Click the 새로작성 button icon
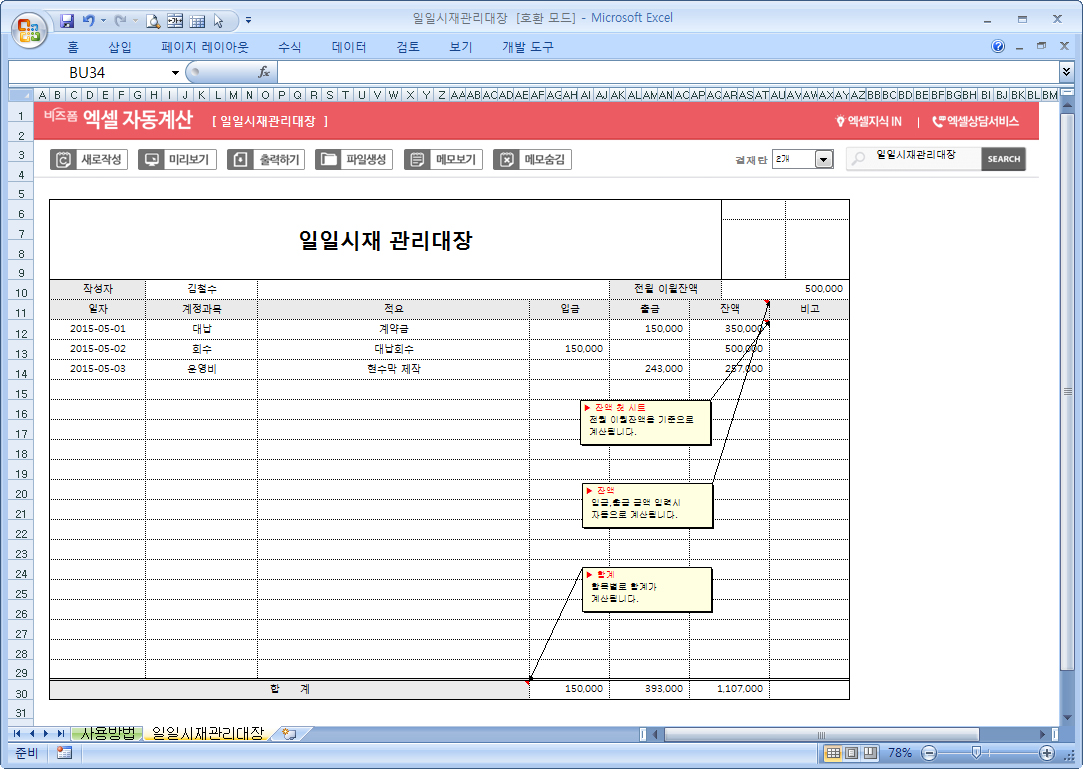This screenshot has height=769, width=1083. click(x=63, y=160)
